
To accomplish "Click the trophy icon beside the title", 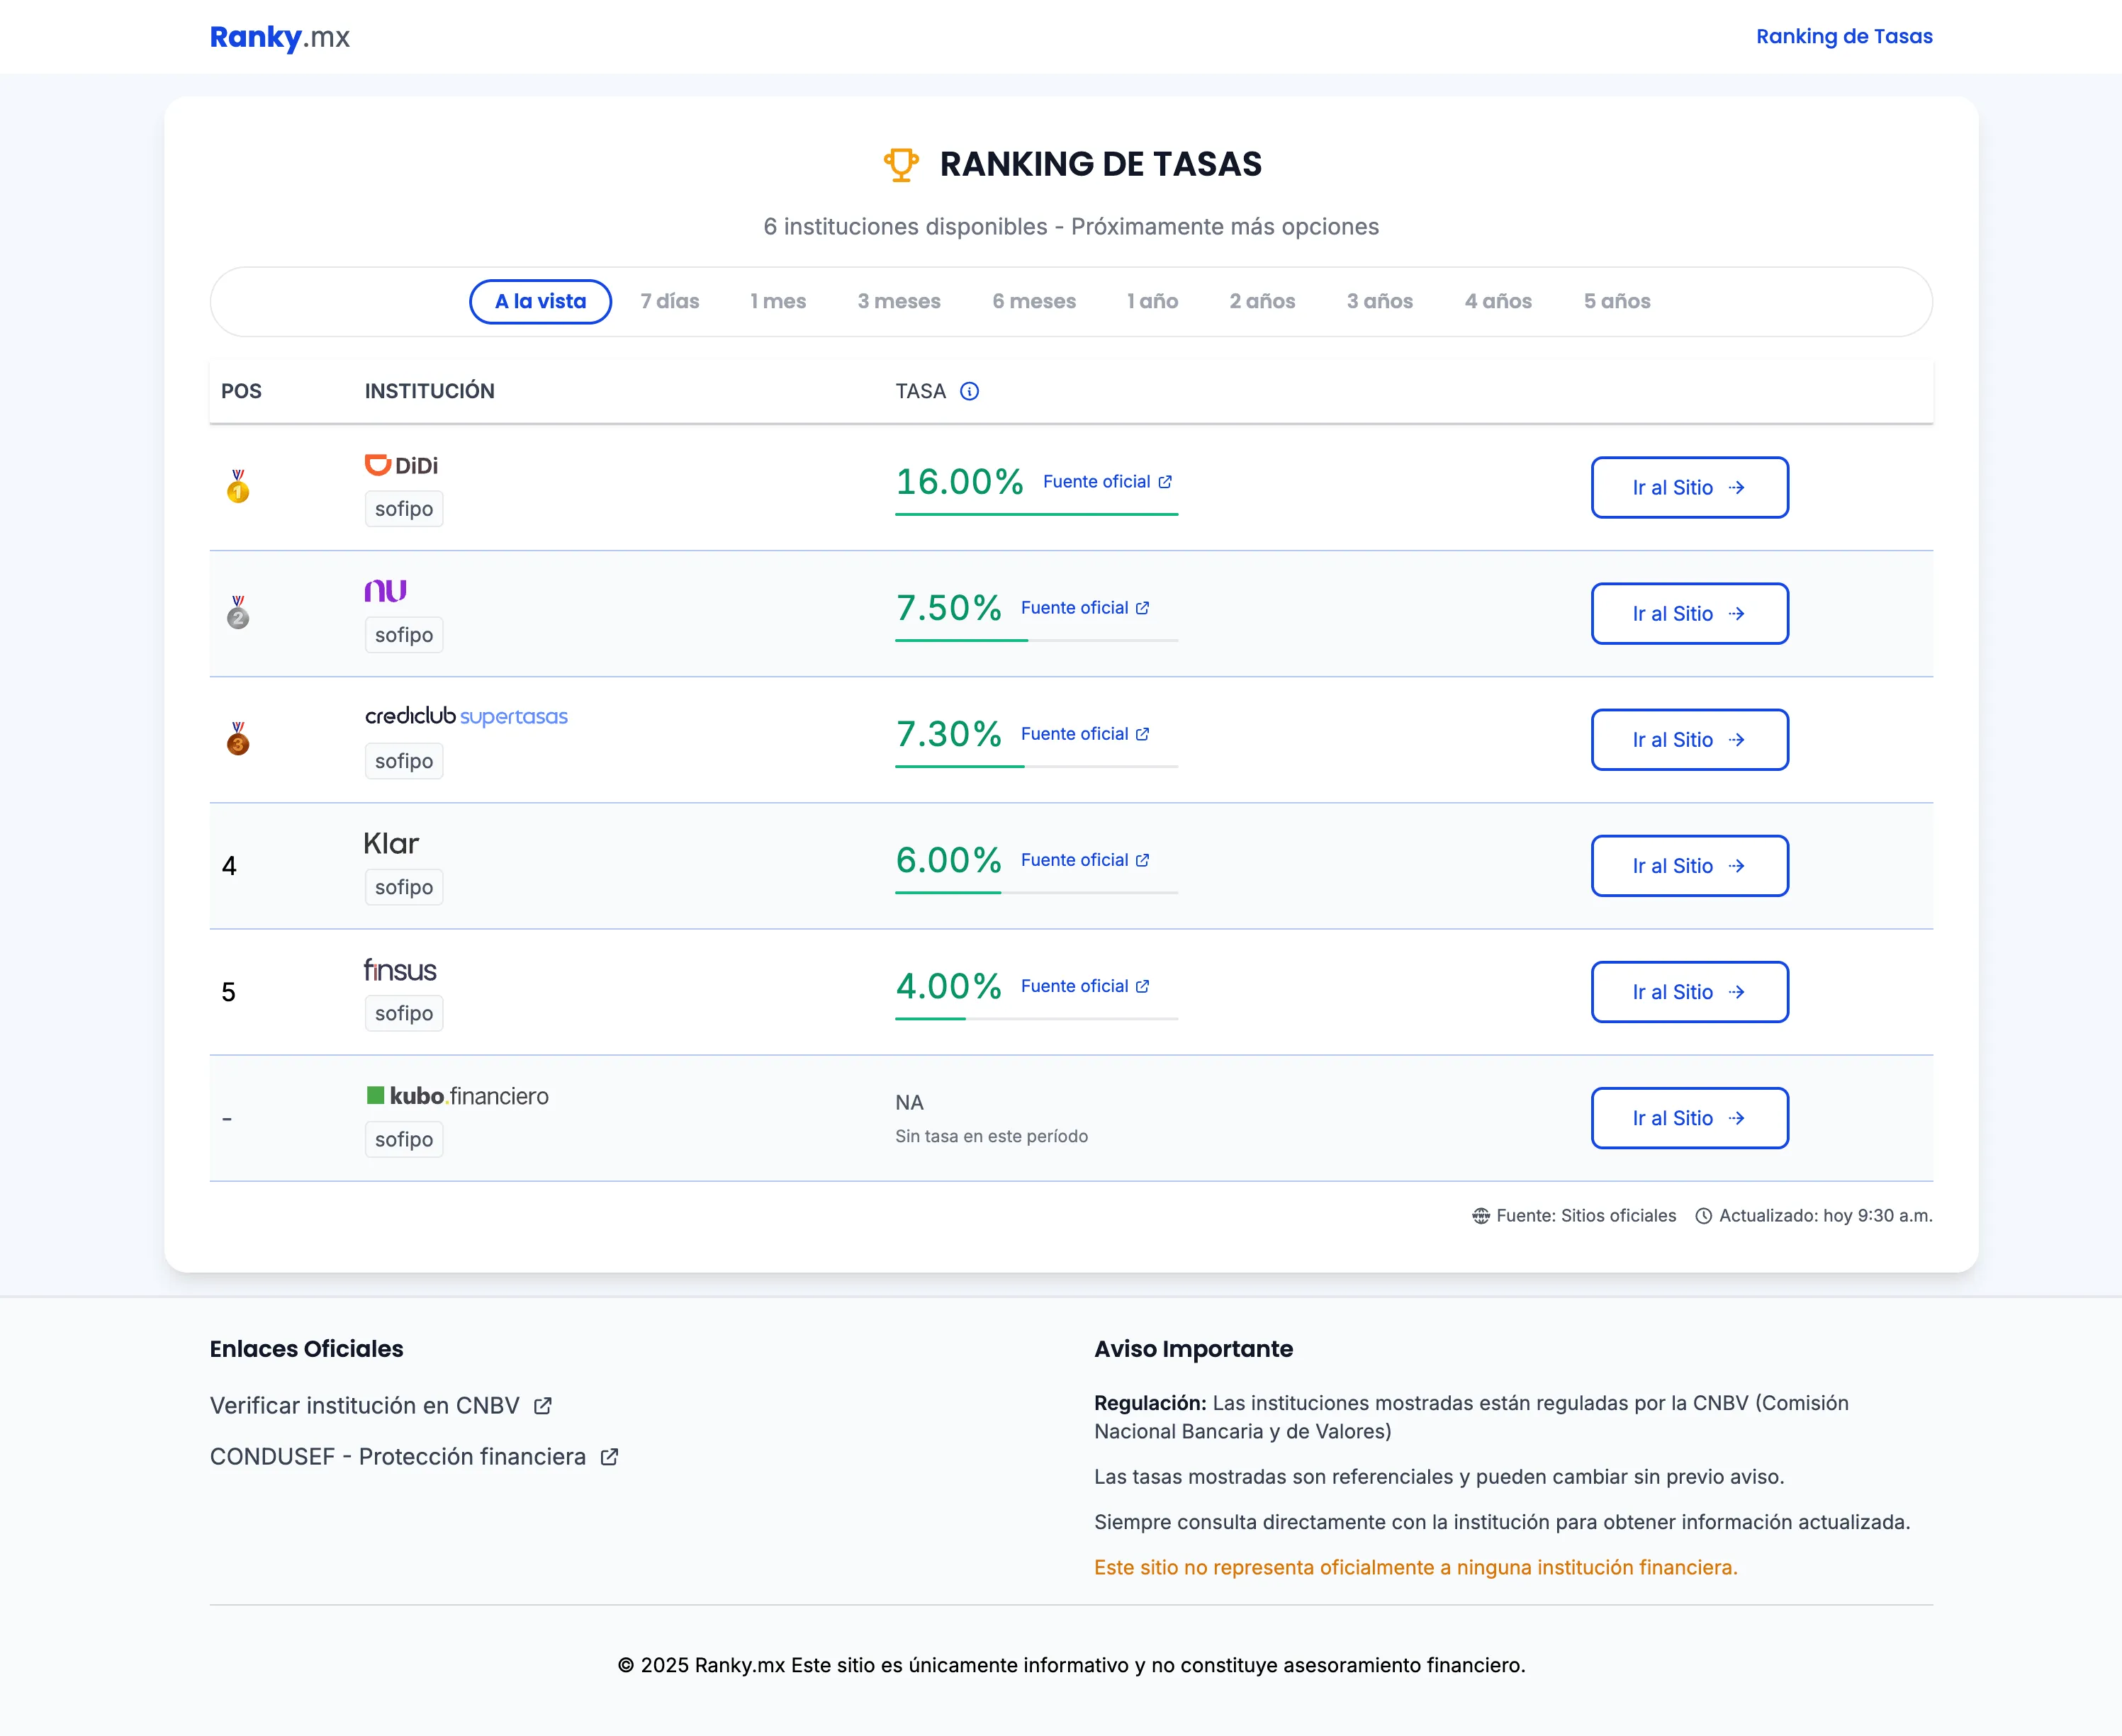I will point(900,165).
